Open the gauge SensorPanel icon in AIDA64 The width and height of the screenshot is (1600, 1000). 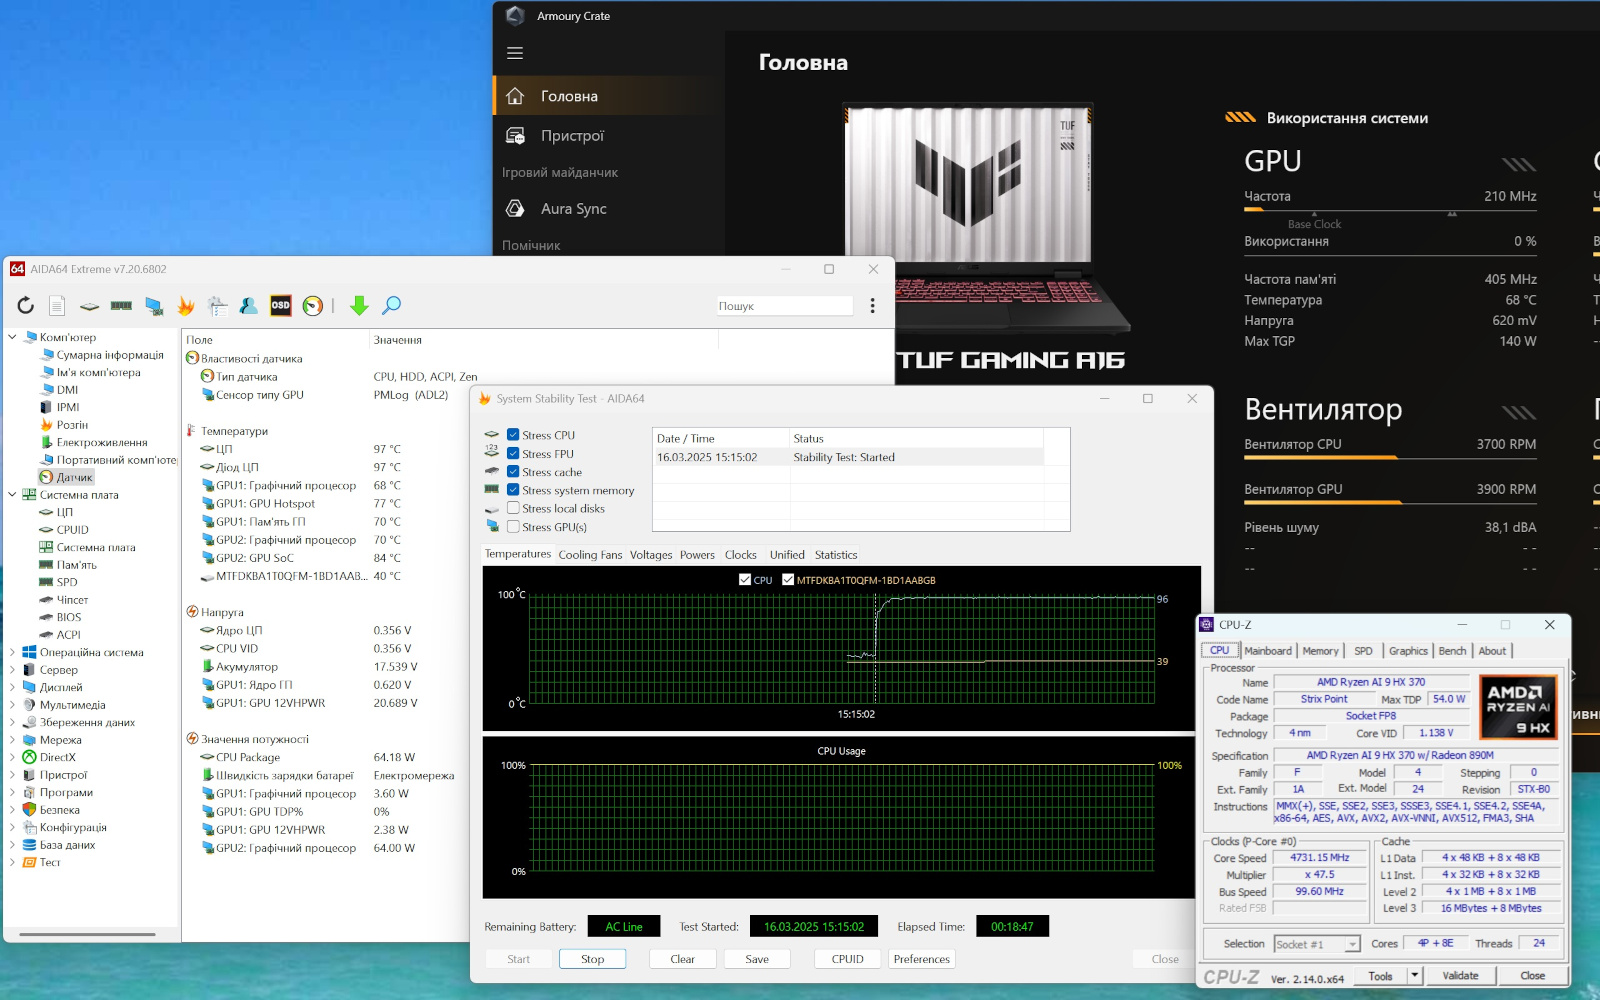[313, 306]
